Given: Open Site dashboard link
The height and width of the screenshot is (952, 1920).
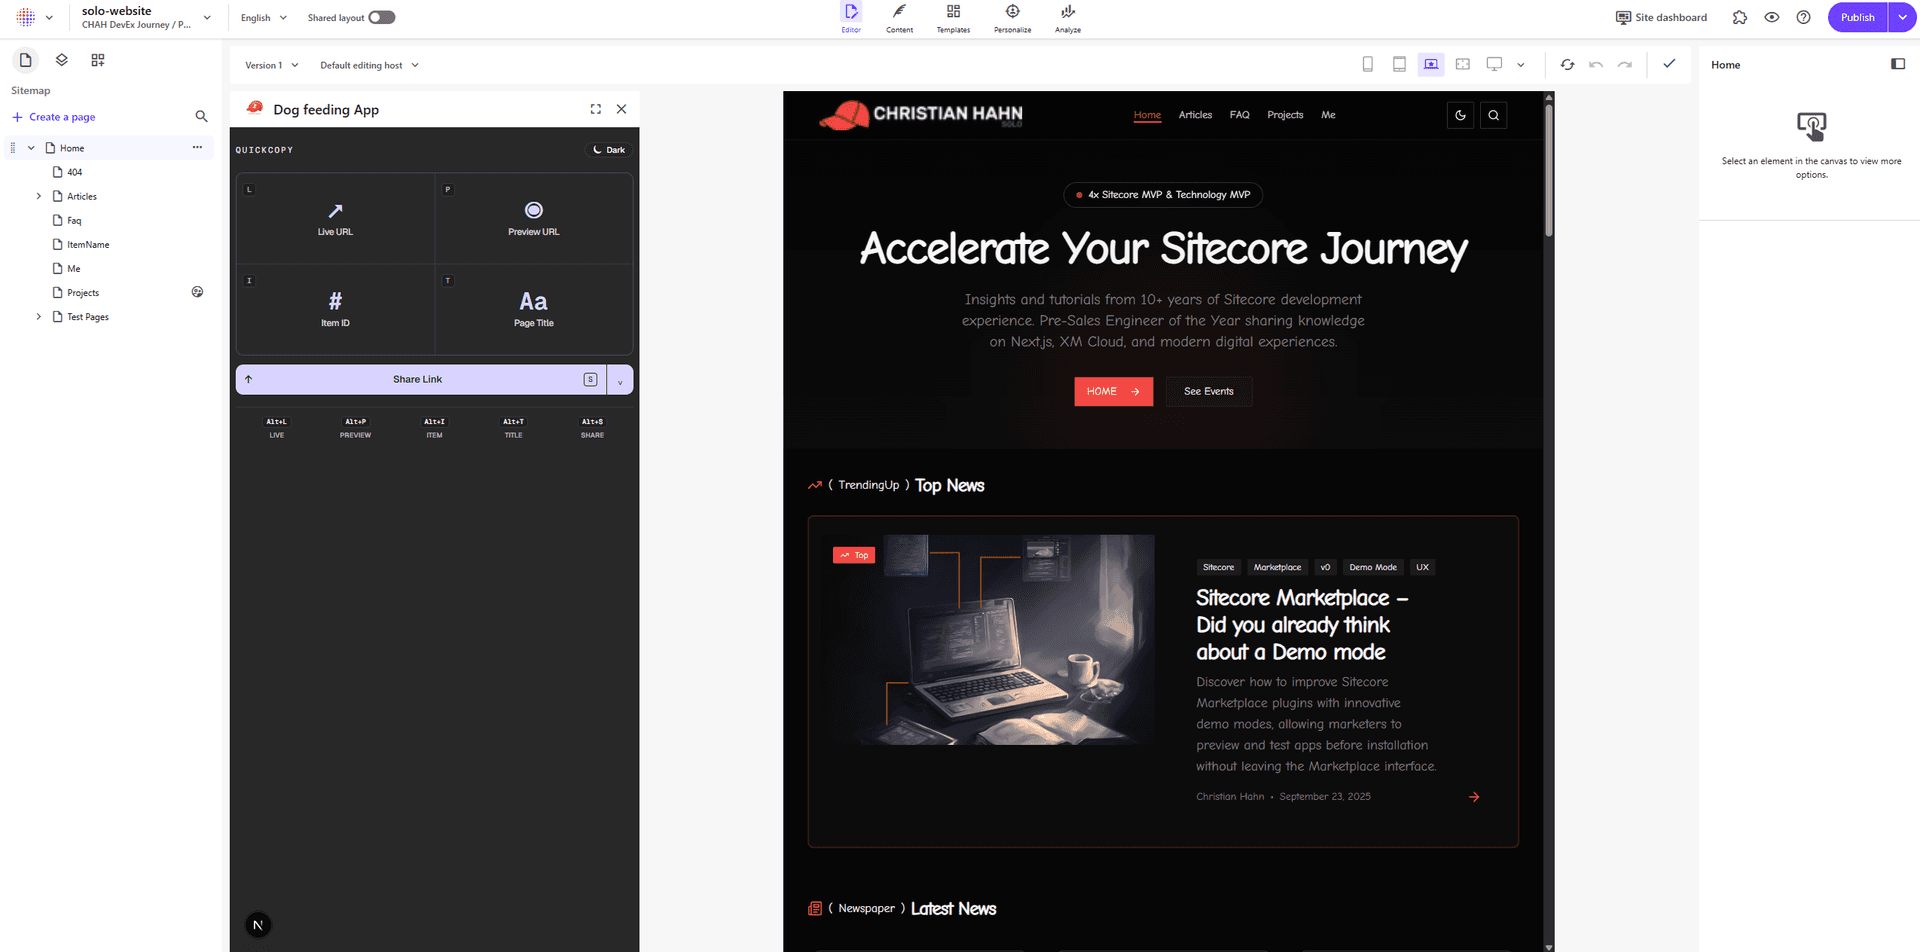Looking at the screenshot, I should [x=1661, y=17].
